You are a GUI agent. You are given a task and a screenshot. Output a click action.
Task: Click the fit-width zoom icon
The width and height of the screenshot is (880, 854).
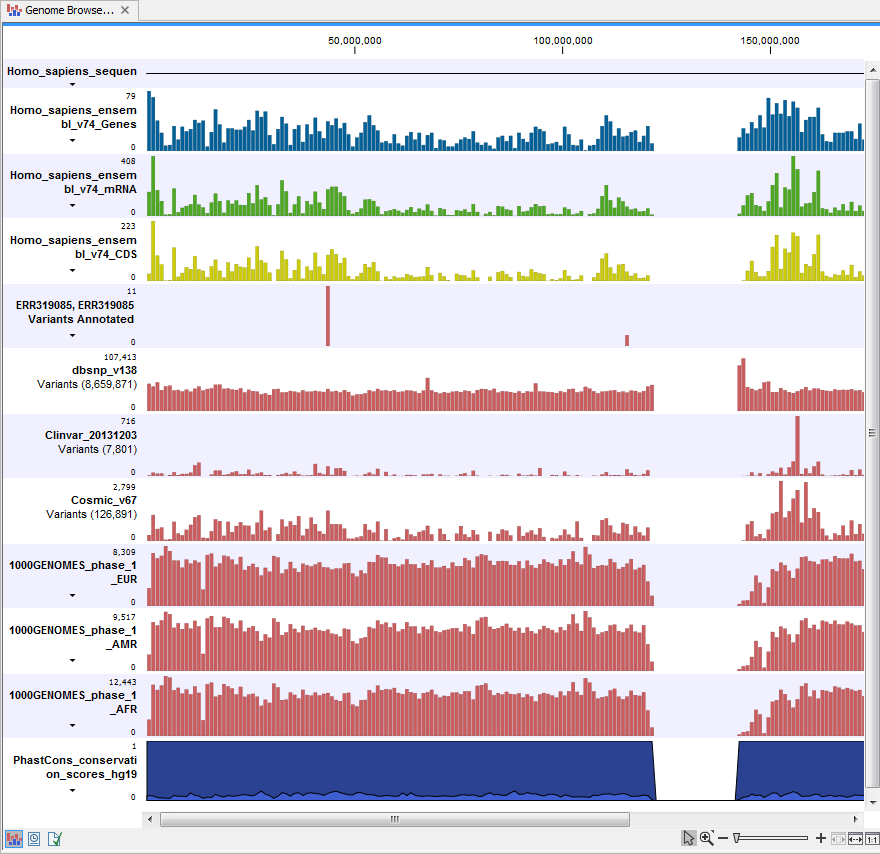pyautogui.click(x=855, y=838)
